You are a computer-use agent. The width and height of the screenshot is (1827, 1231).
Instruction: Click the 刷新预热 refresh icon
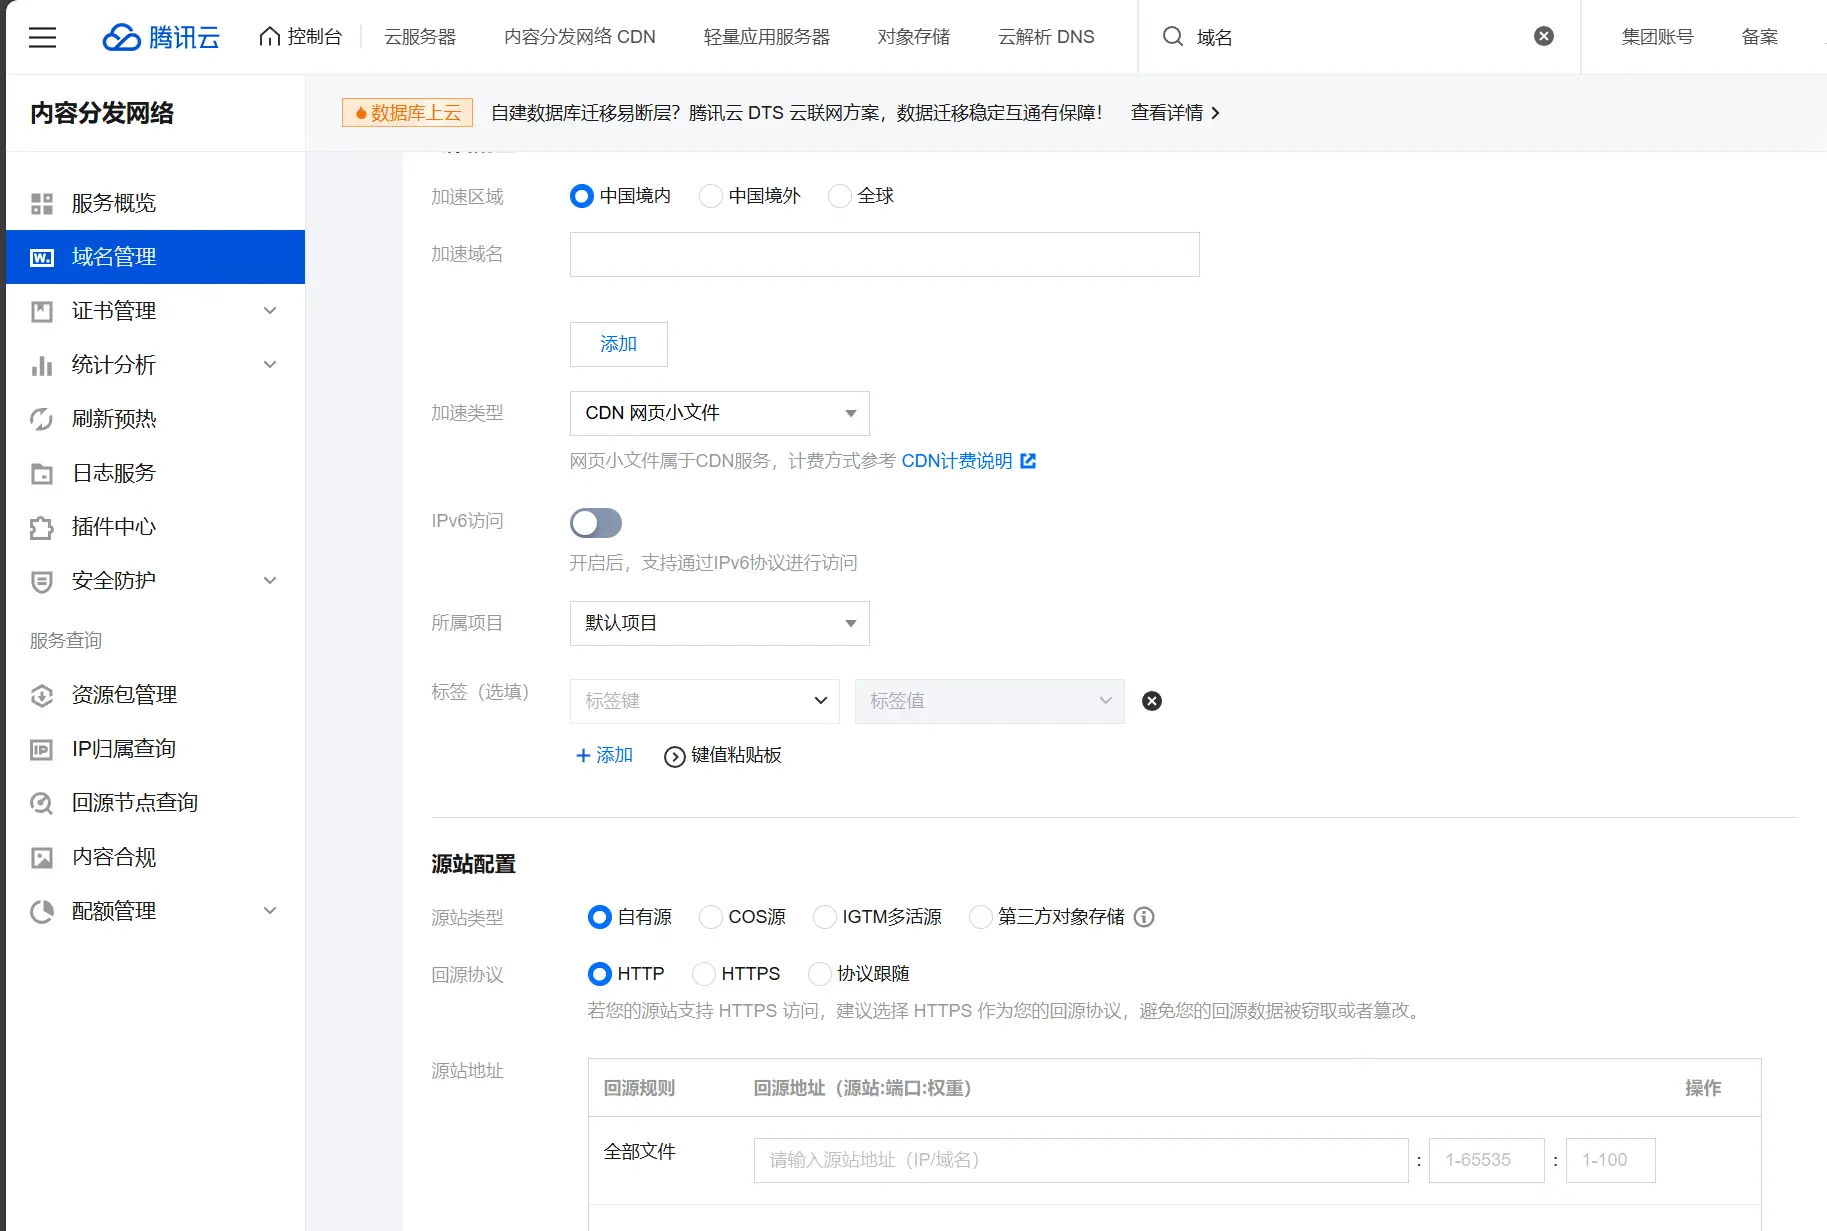coord(41,420)
